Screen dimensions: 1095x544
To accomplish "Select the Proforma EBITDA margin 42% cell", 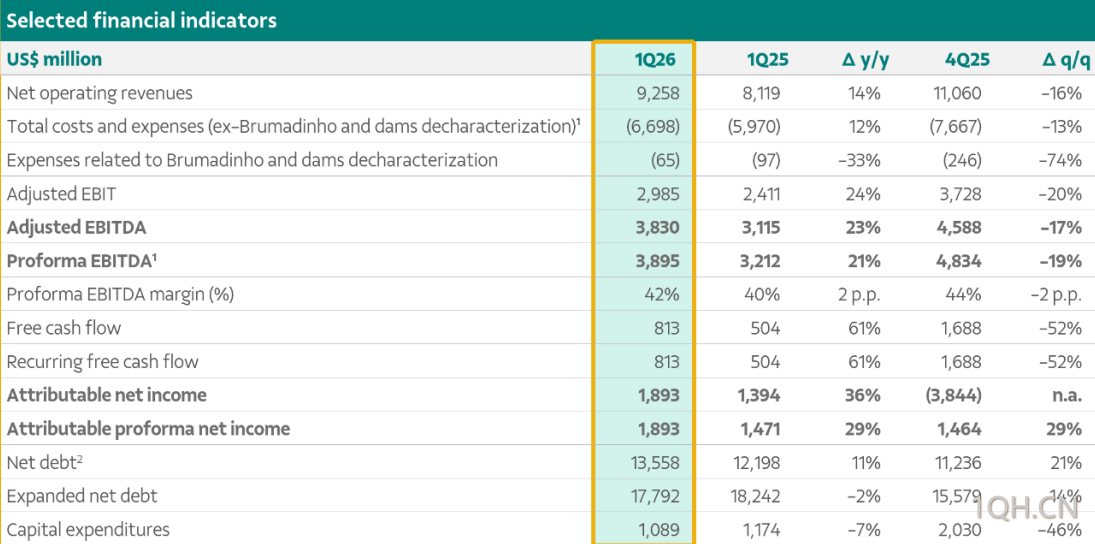I will pos(662,295).
